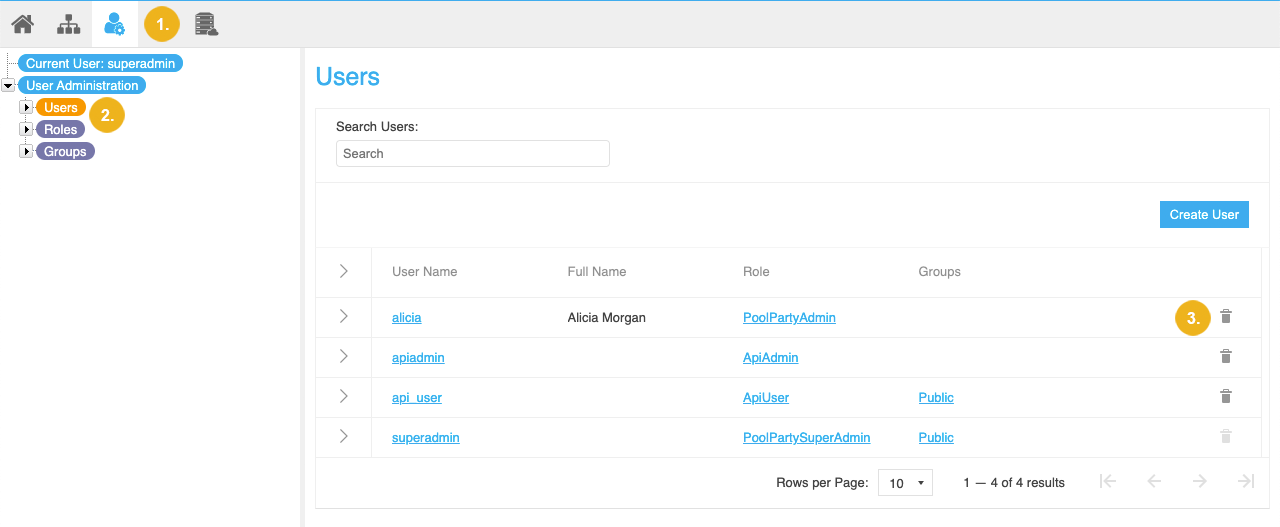The height and width of the screenshot is (527, 1280).
Task: Open the alicia user link
Action: pos(406,318)
